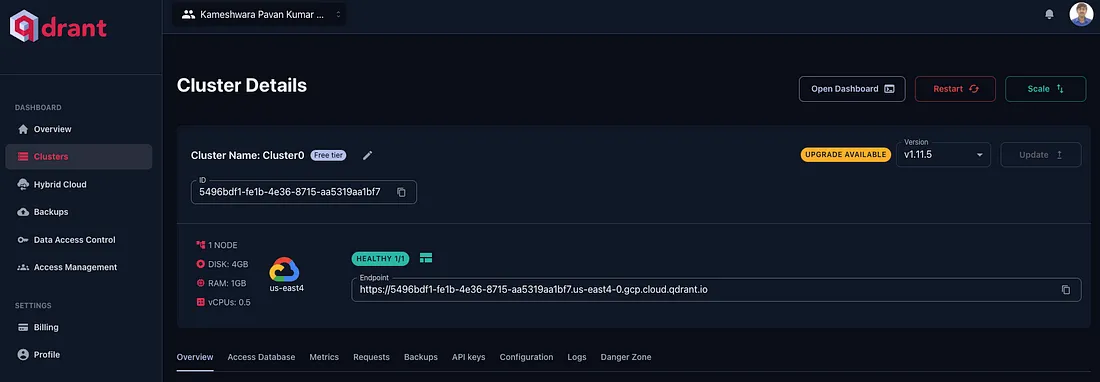Open the Version v1.11.5 dropdown

[944, 155]
